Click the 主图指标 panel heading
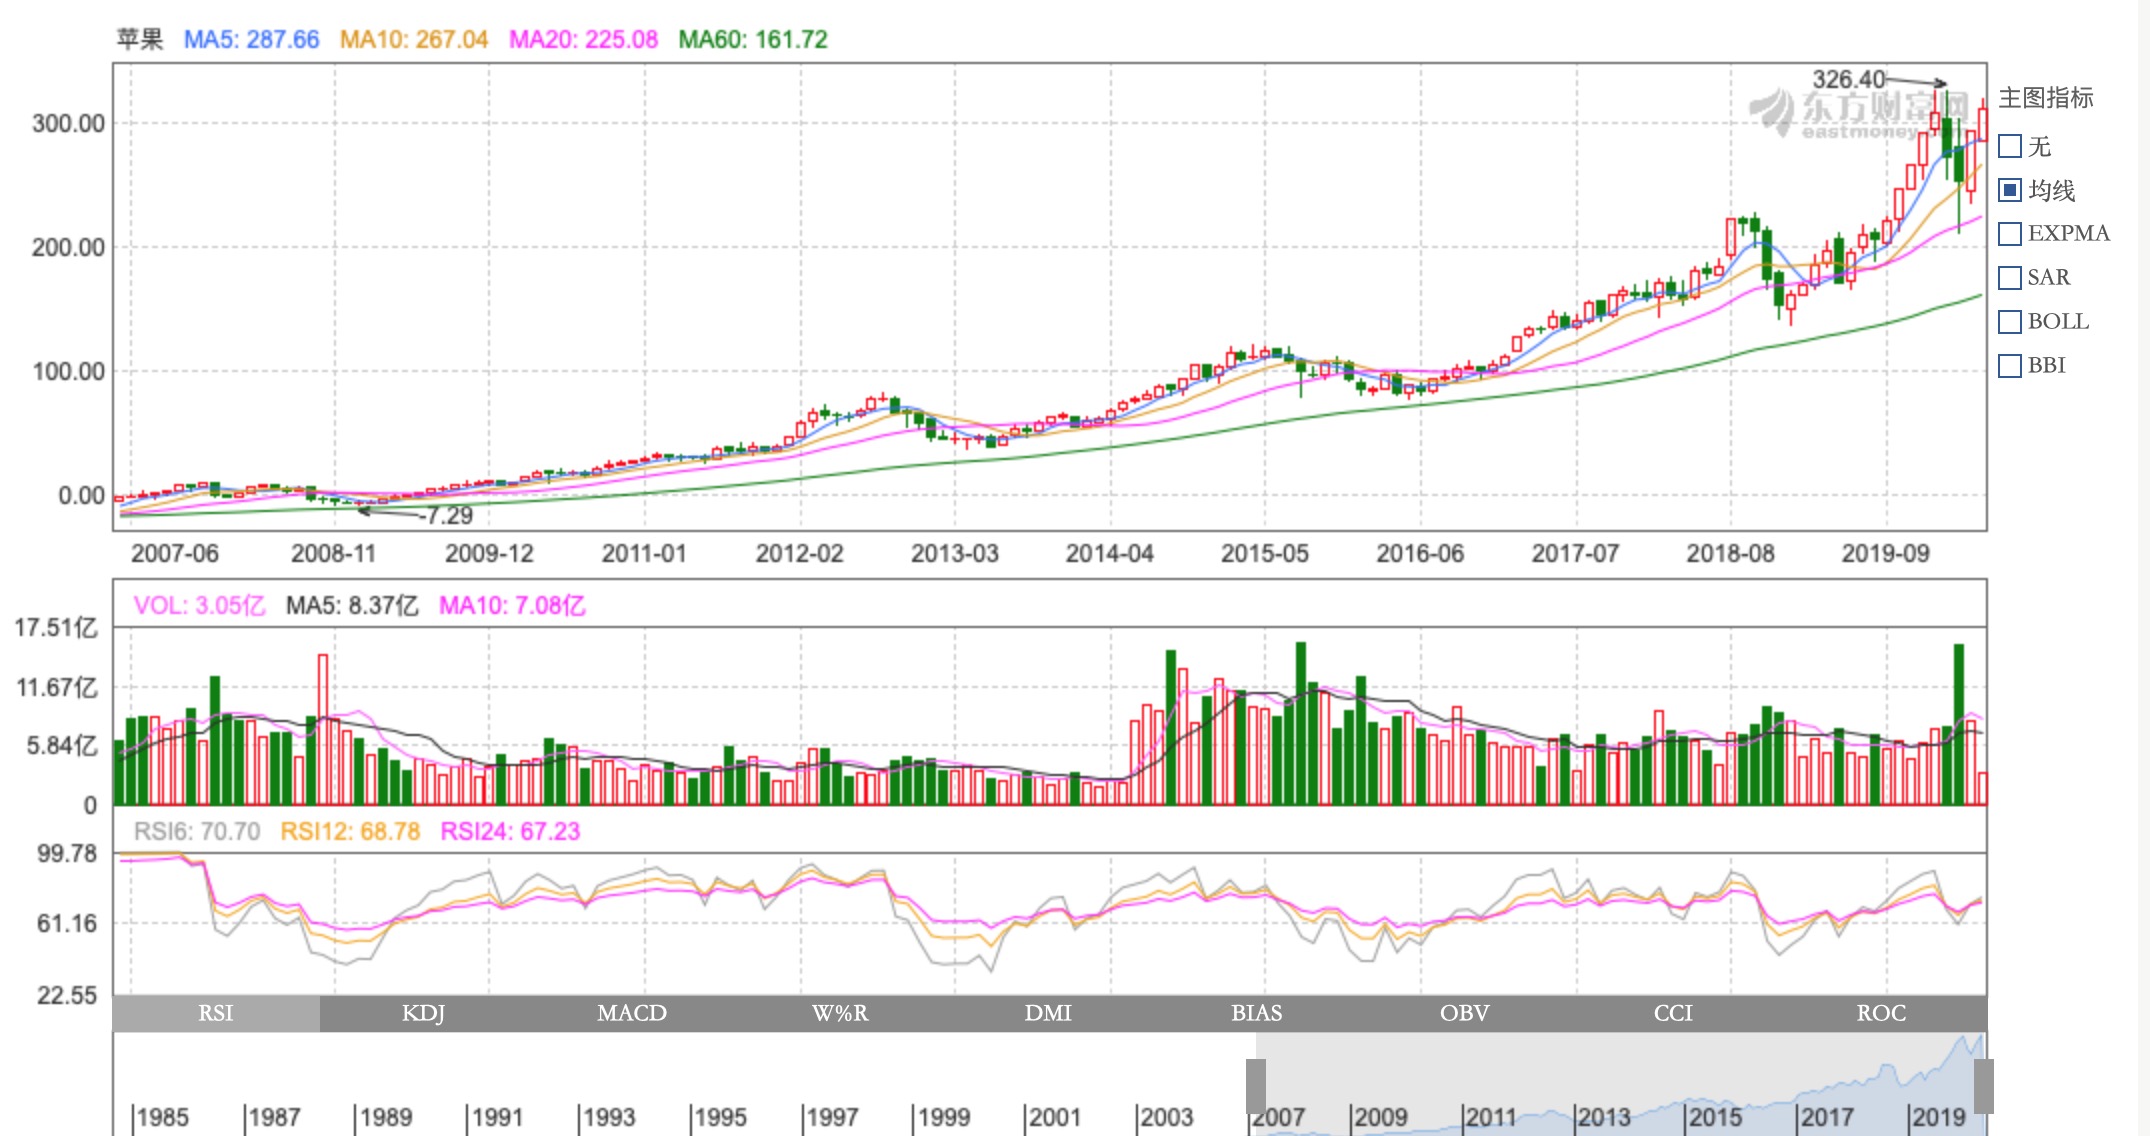 pos(2046,98)
